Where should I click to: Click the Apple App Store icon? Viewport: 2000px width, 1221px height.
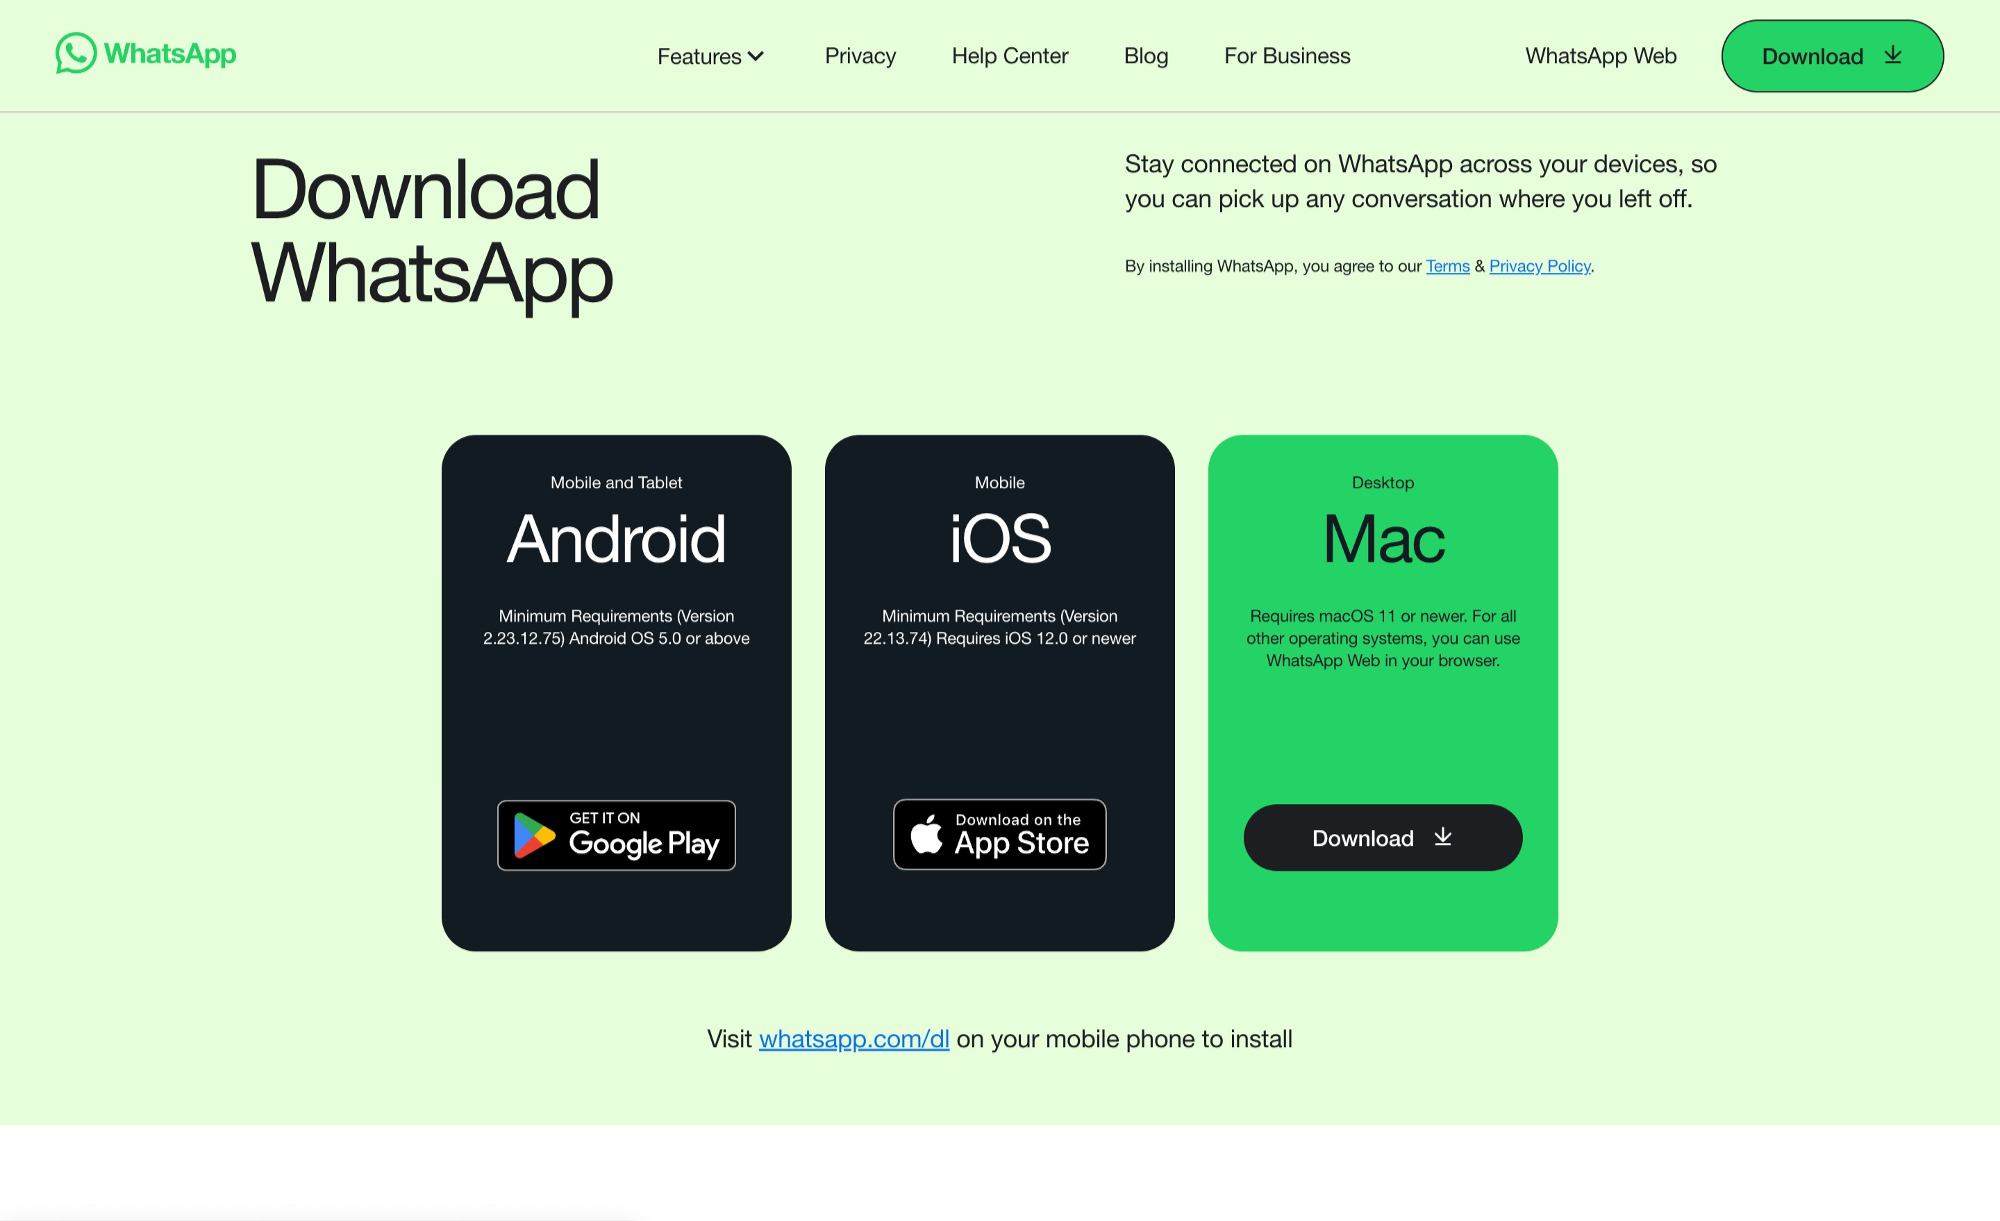point(1000,835)
